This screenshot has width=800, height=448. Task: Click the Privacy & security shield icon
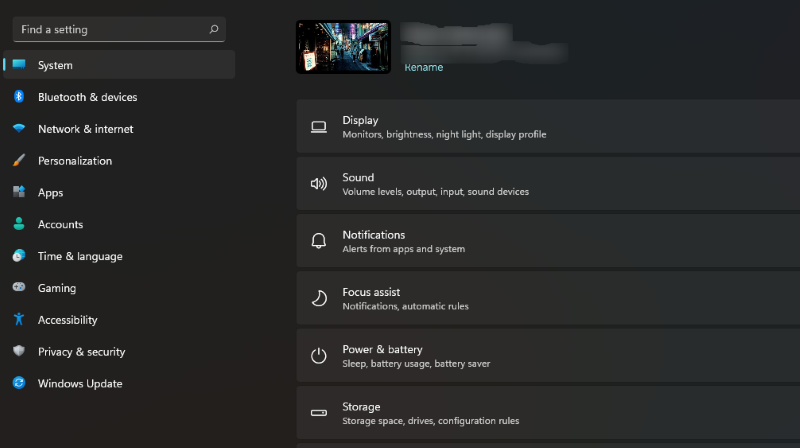tap(18, 352)
